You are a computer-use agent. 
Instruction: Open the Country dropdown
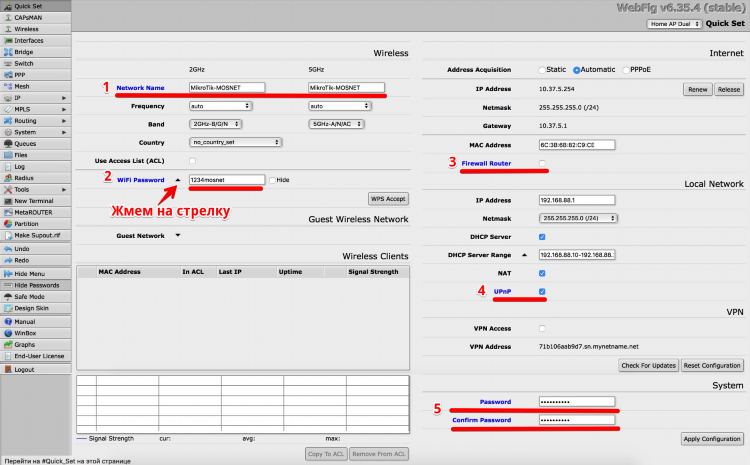pyautogui.click(x=235, y=142)
